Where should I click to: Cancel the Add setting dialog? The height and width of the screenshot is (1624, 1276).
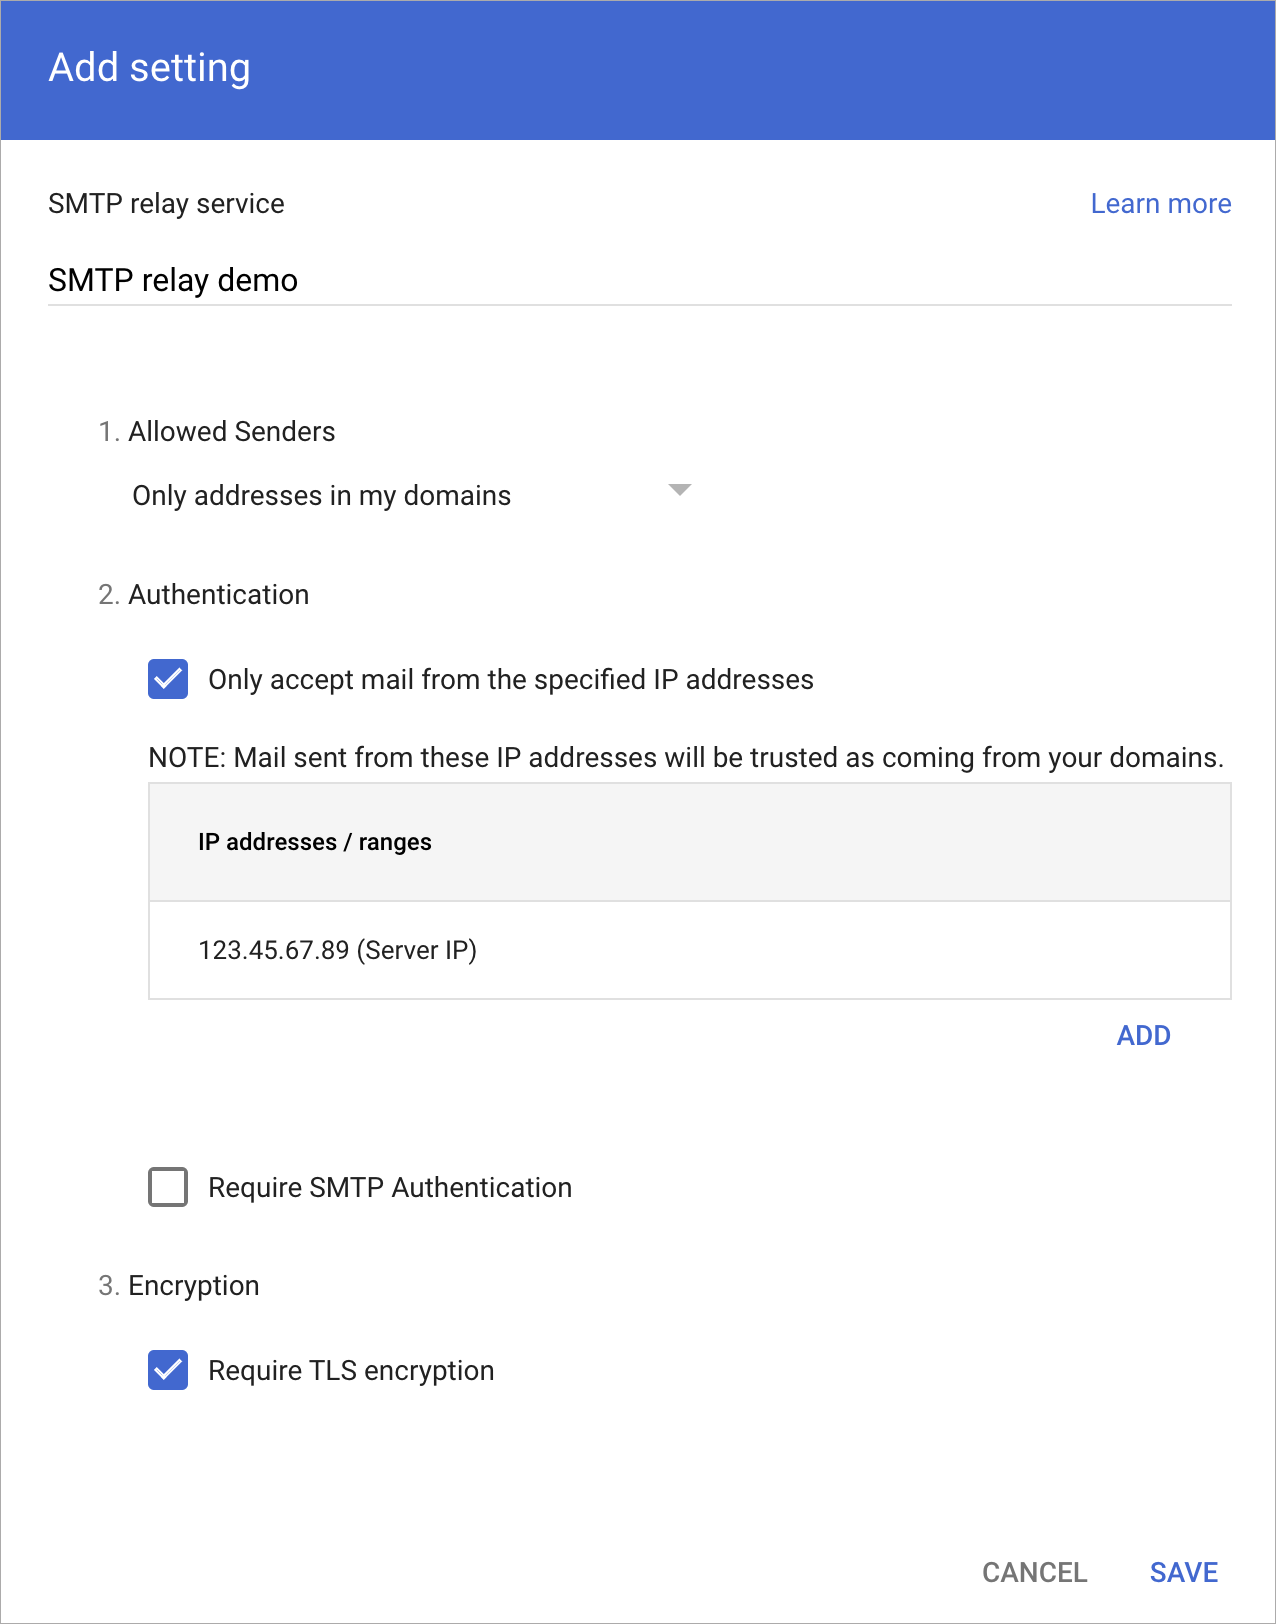[x=1035, y=1572]
